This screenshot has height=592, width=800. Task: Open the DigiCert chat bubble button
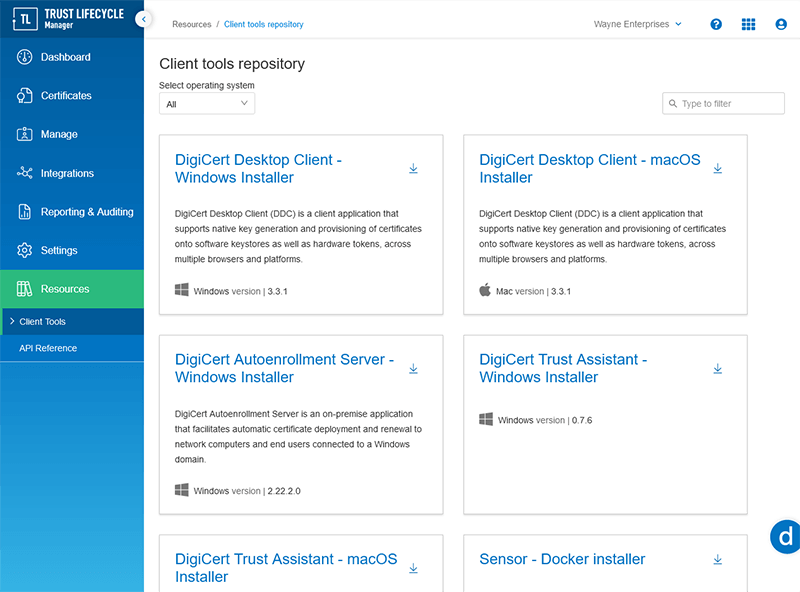click(786, 536)
